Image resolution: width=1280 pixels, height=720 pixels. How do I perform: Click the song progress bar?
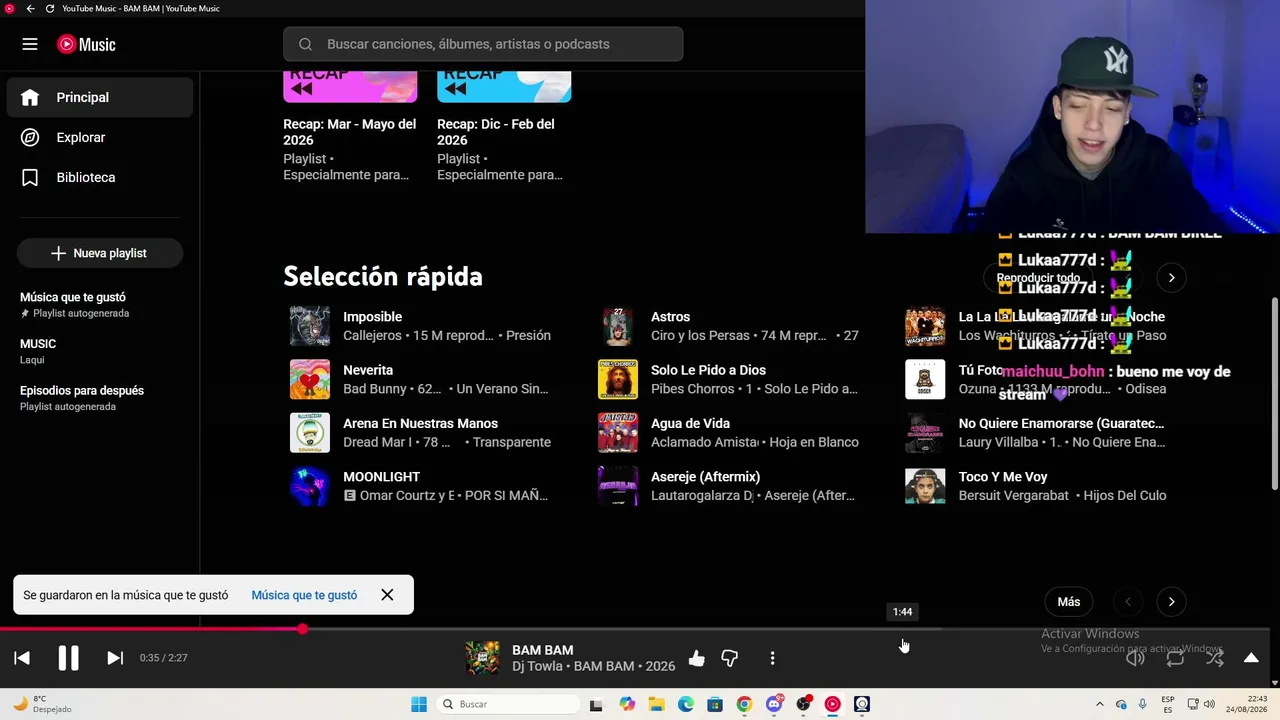[x=635, y=629]
